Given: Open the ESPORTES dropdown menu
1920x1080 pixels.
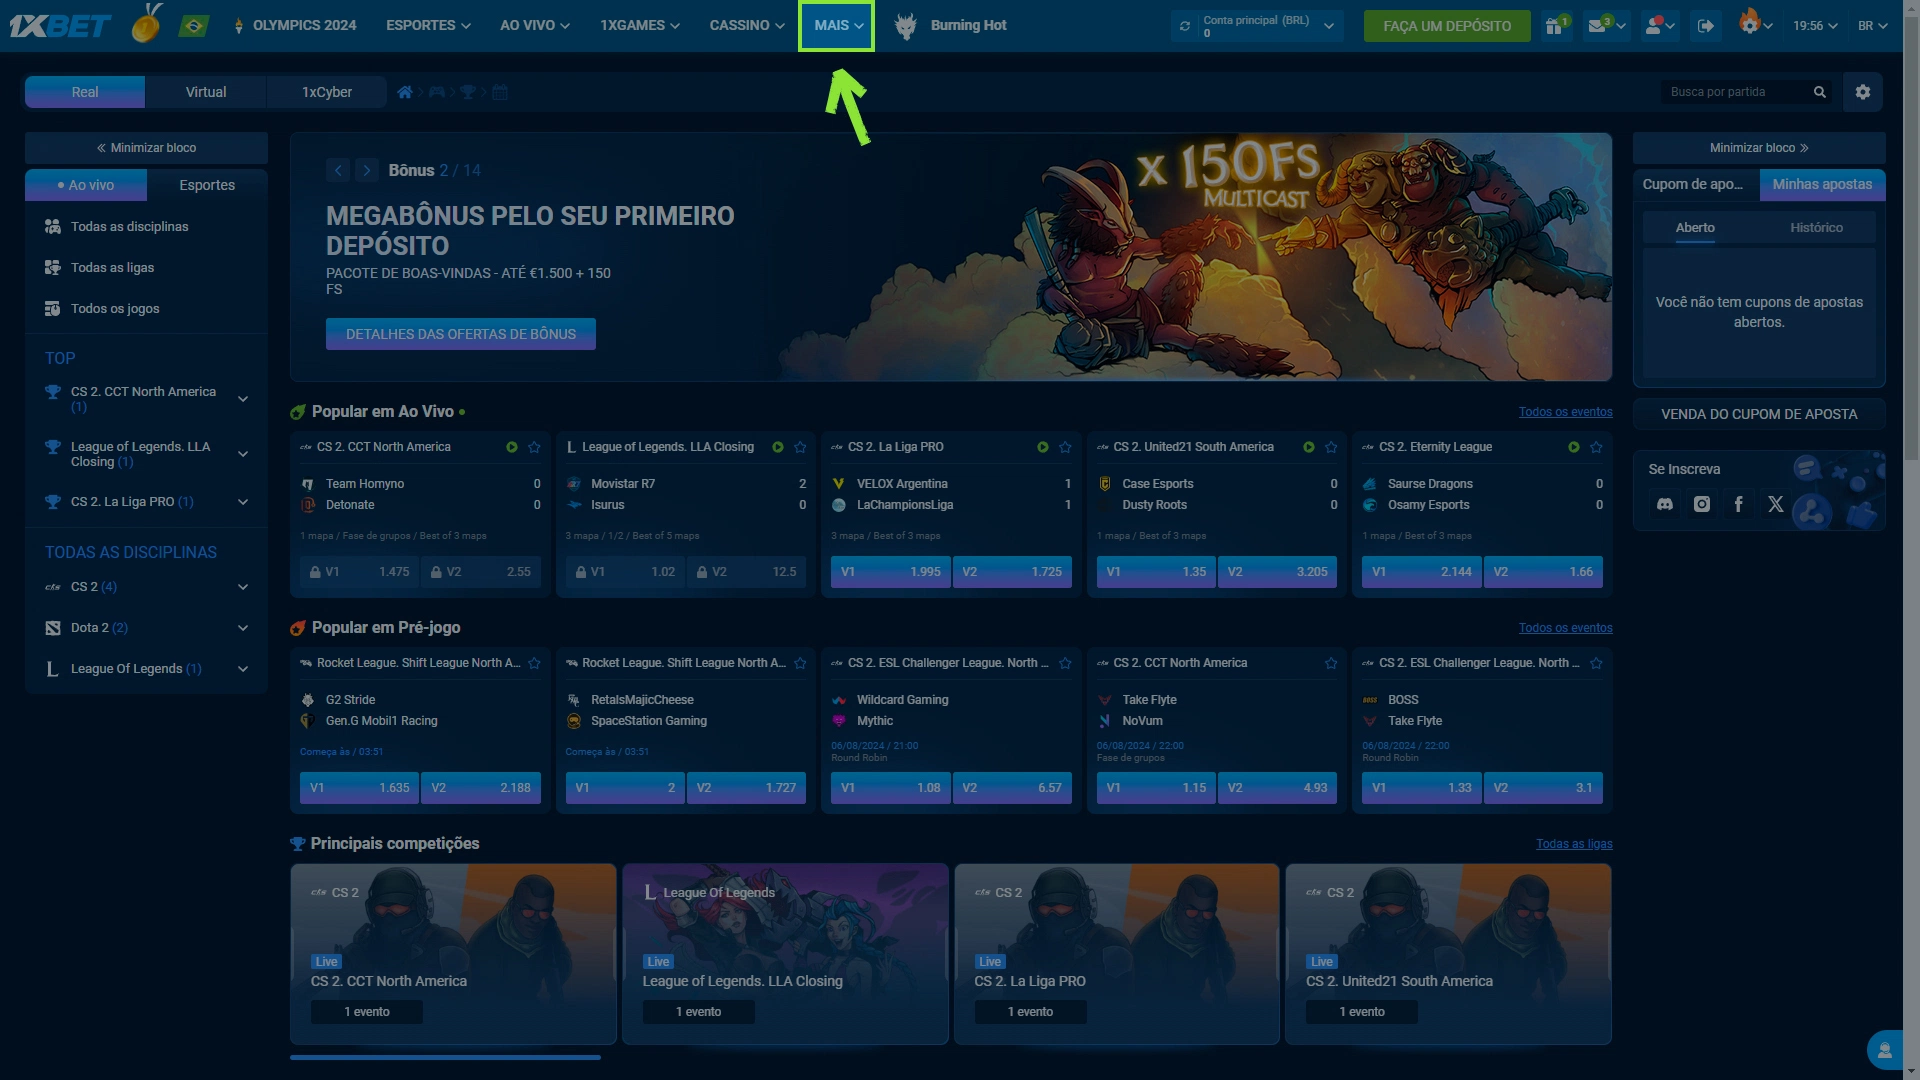Looking at the screenshot, I should click(428, 26).
